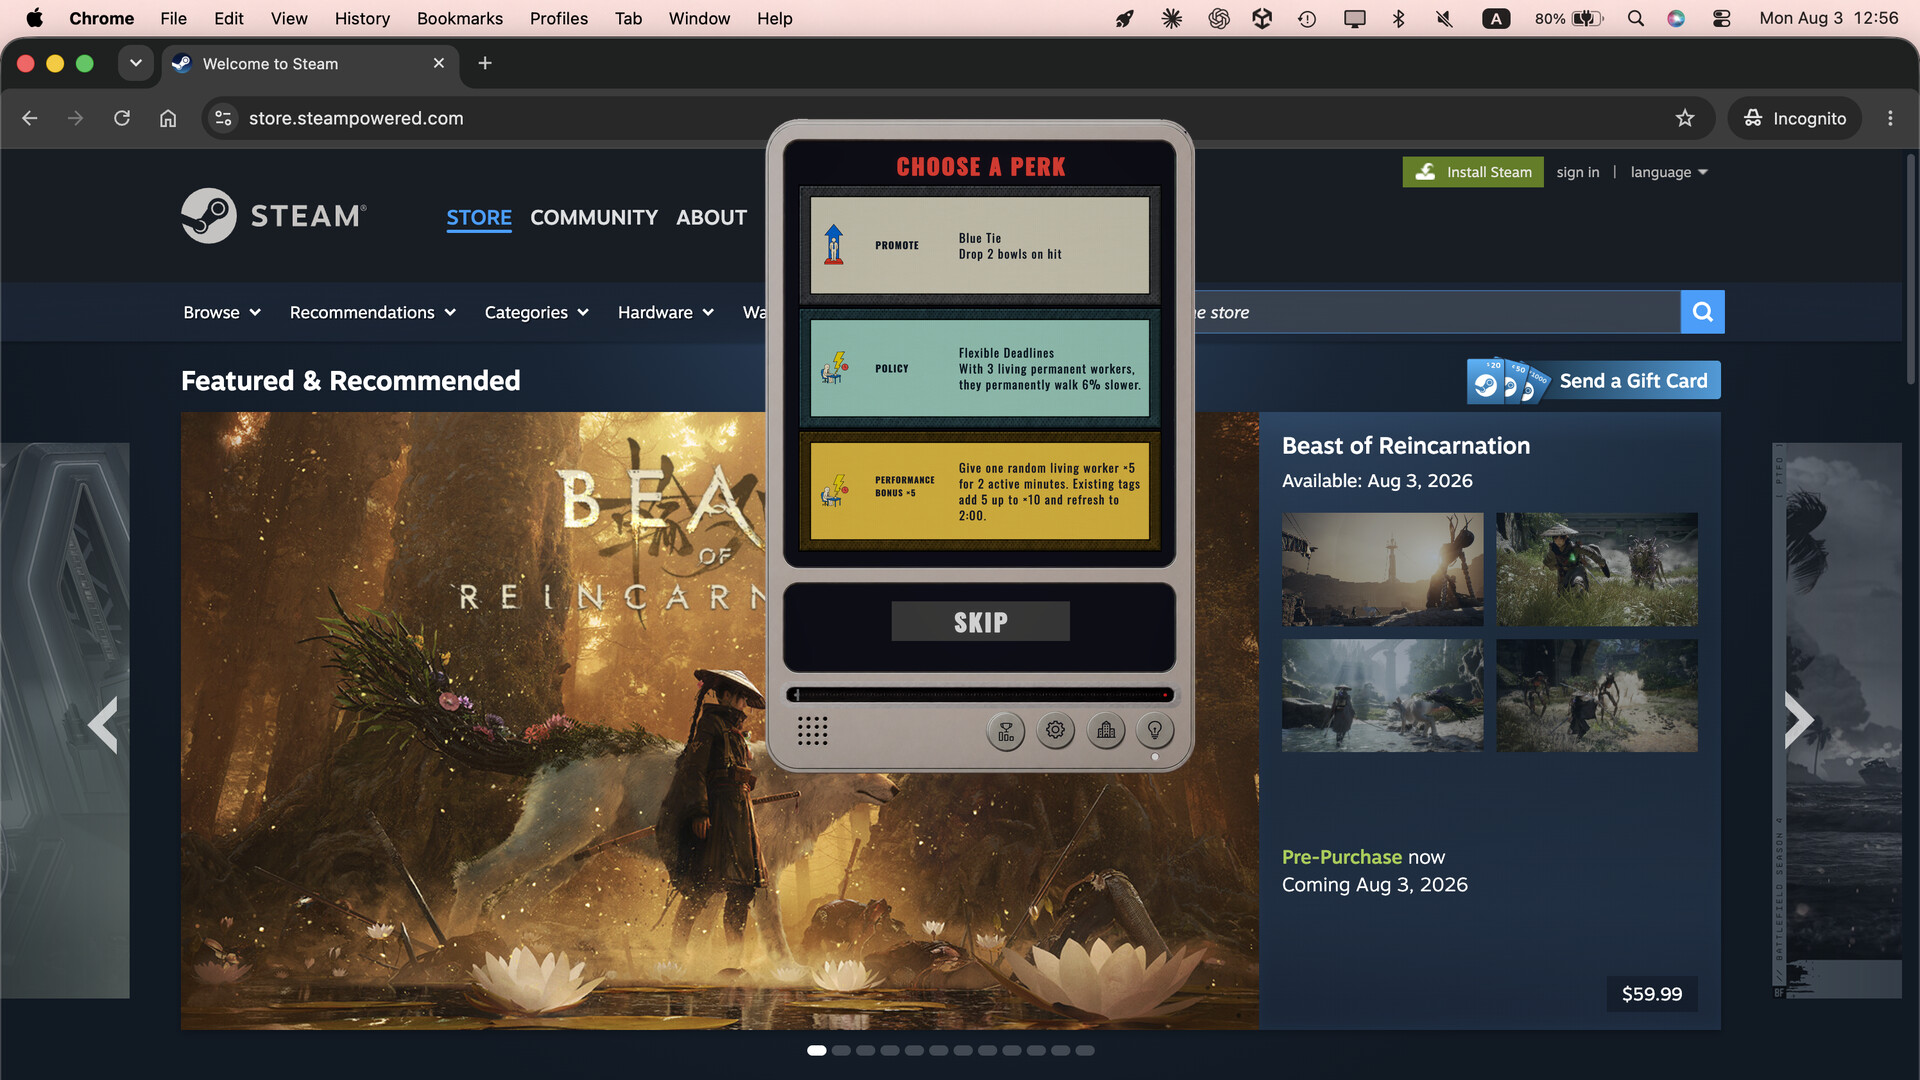Click the Steam logo in the page header
Image resolution: width=1920 pixels, height=1080 pixels.
[274, 216]
